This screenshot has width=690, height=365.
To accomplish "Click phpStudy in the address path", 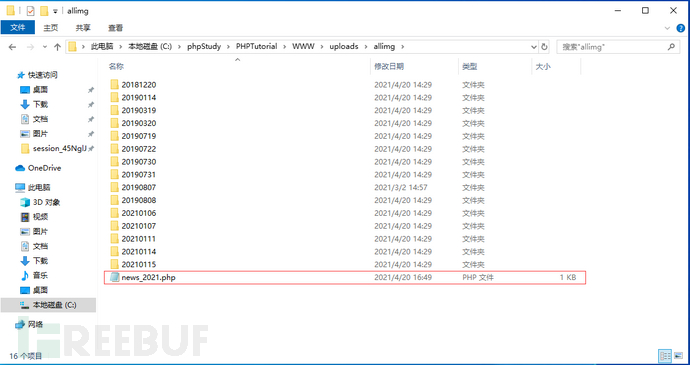I will tap(204, 46).
